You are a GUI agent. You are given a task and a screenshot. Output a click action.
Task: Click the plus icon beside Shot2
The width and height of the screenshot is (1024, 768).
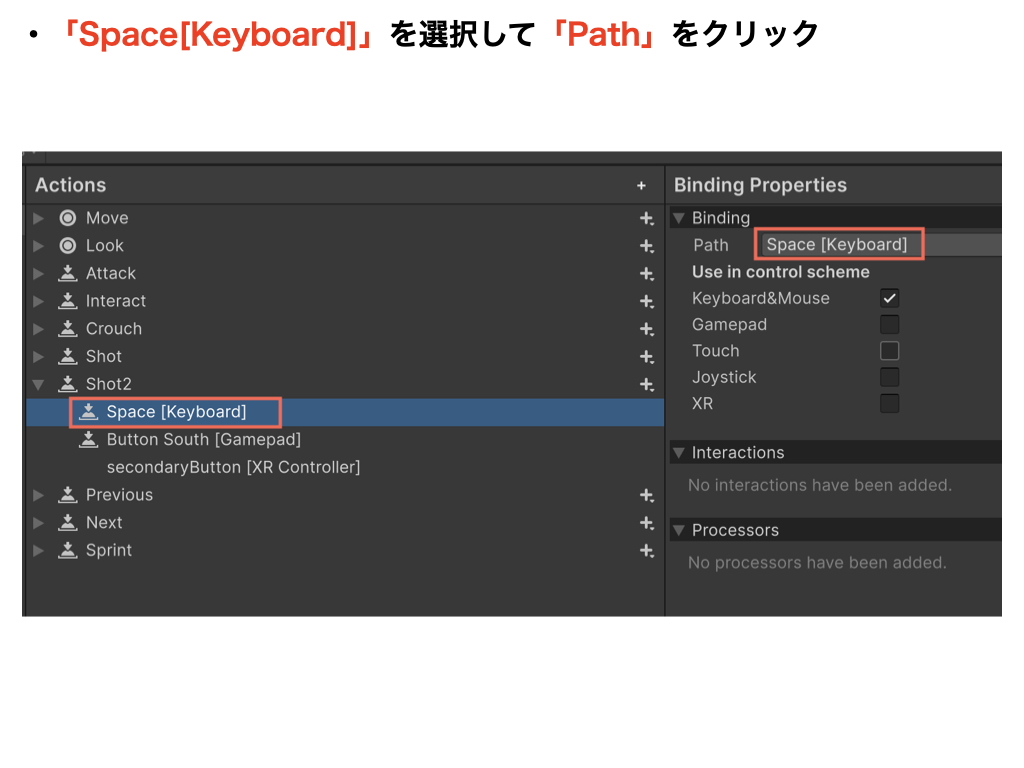[646, 384]
